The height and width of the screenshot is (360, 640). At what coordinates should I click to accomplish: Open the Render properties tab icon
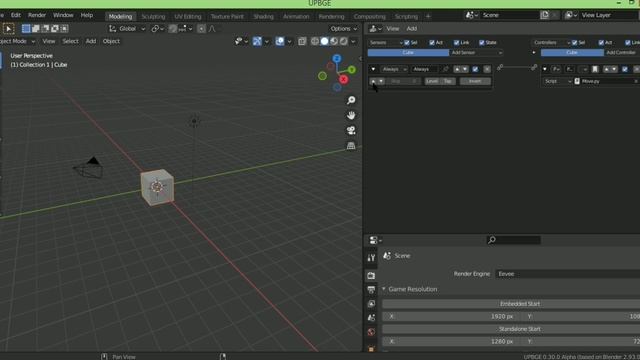(x=371, y=276)
